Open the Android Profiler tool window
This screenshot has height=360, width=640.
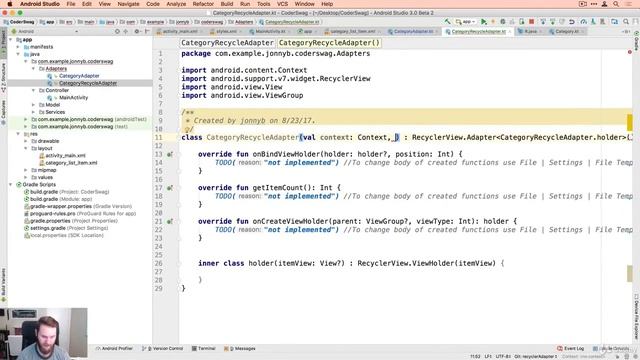114,349
